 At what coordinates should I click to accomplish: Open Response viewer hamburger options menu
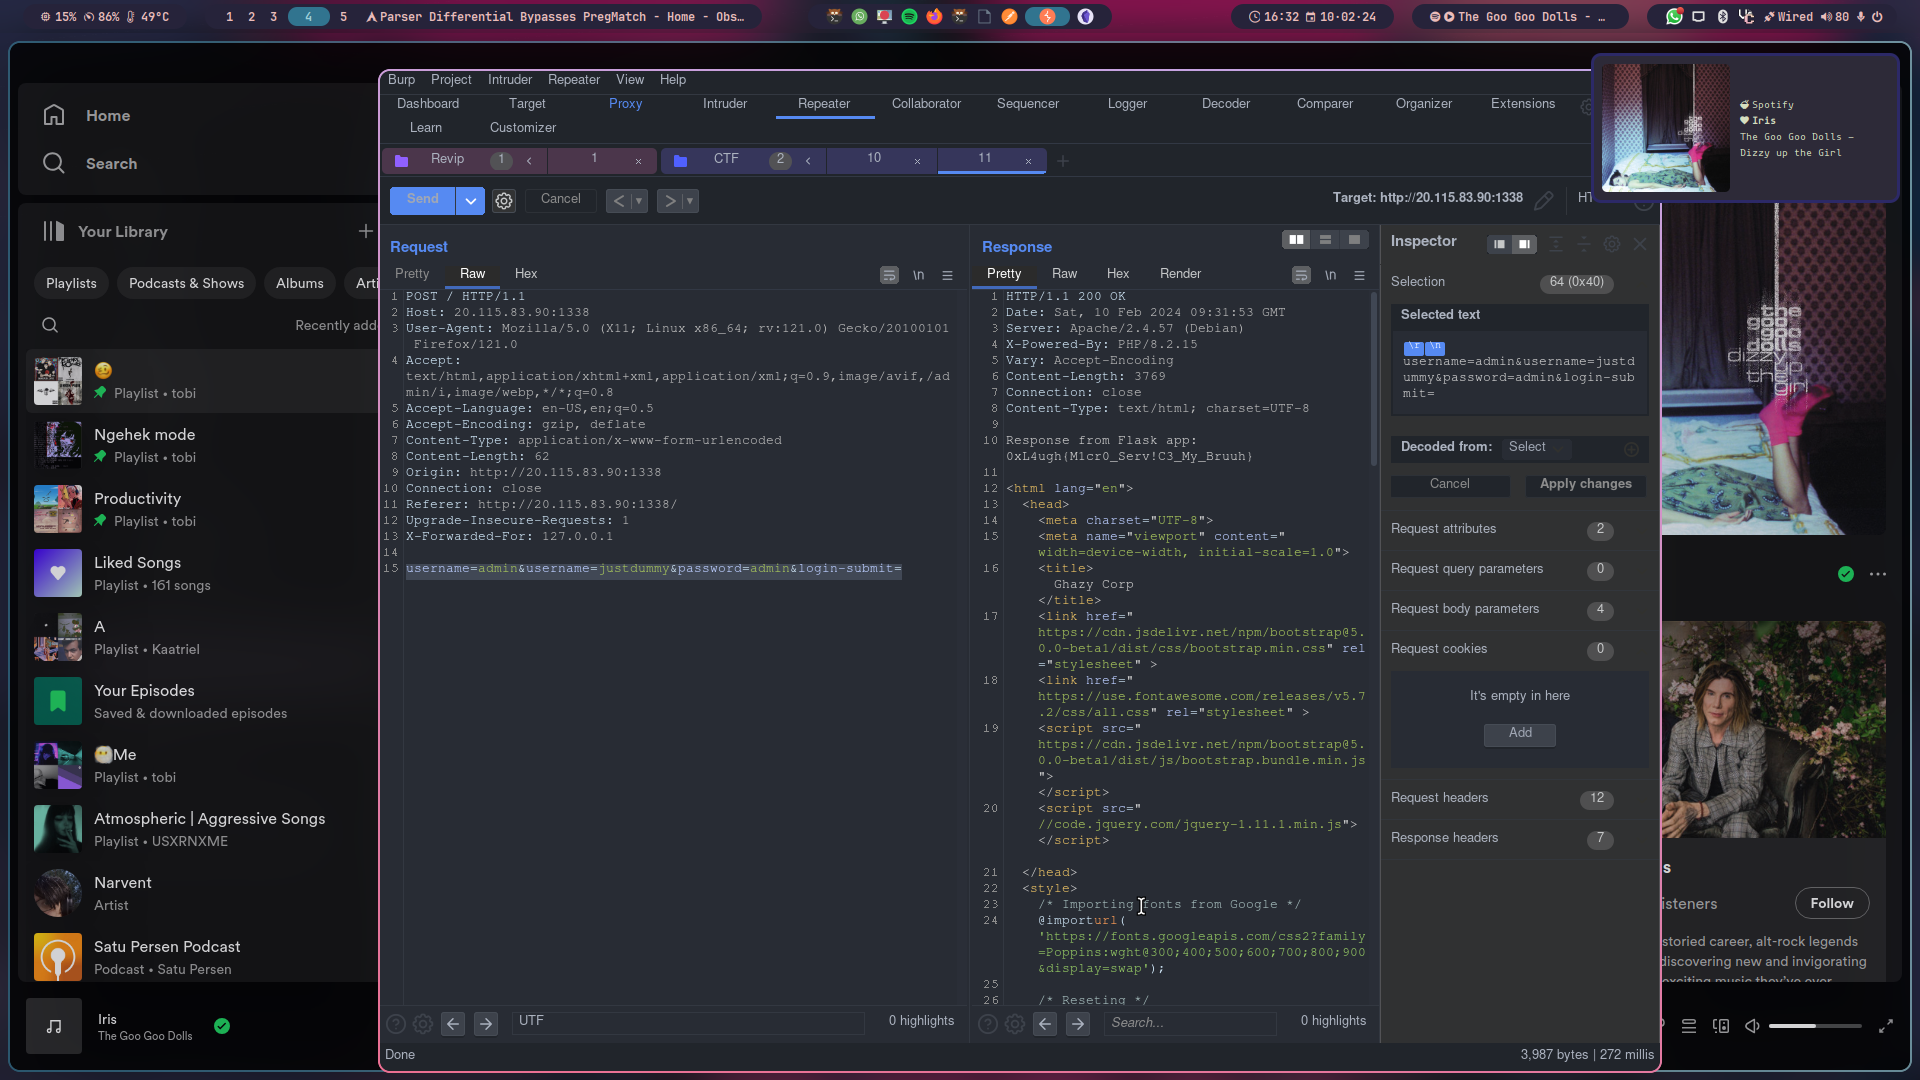coord(1359,275)
